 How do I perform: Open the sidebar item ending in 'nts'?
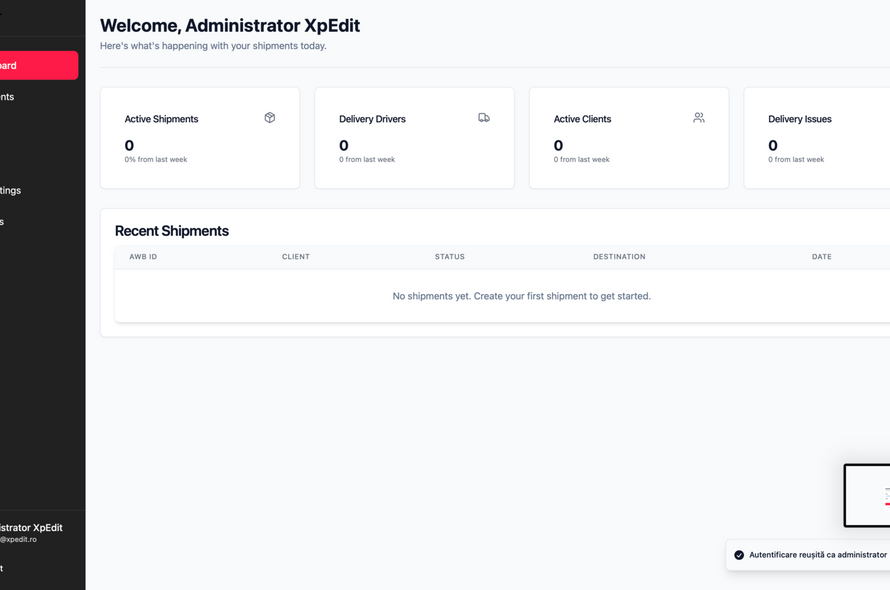point(8,97)
